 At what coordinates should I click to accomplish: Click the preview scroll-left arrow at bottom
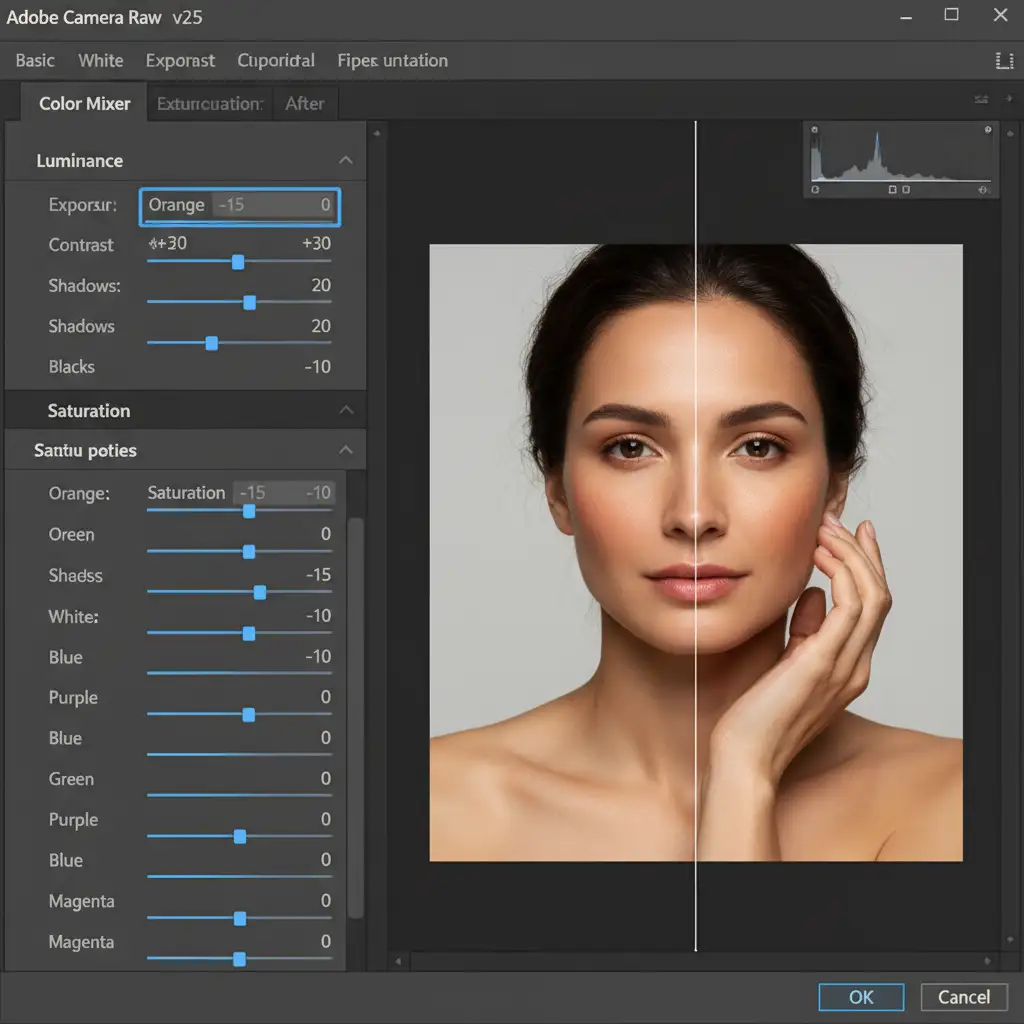point(399,963)
